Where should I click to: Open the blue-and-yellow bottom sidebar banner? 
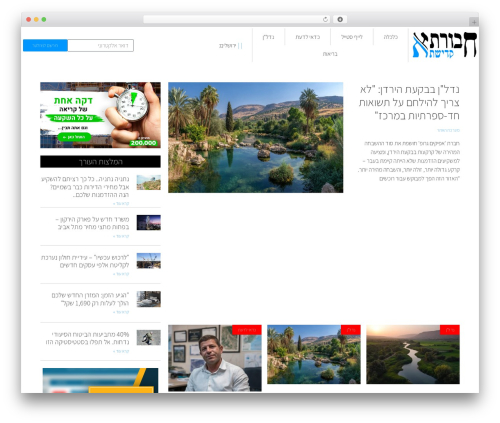point(100,380)
